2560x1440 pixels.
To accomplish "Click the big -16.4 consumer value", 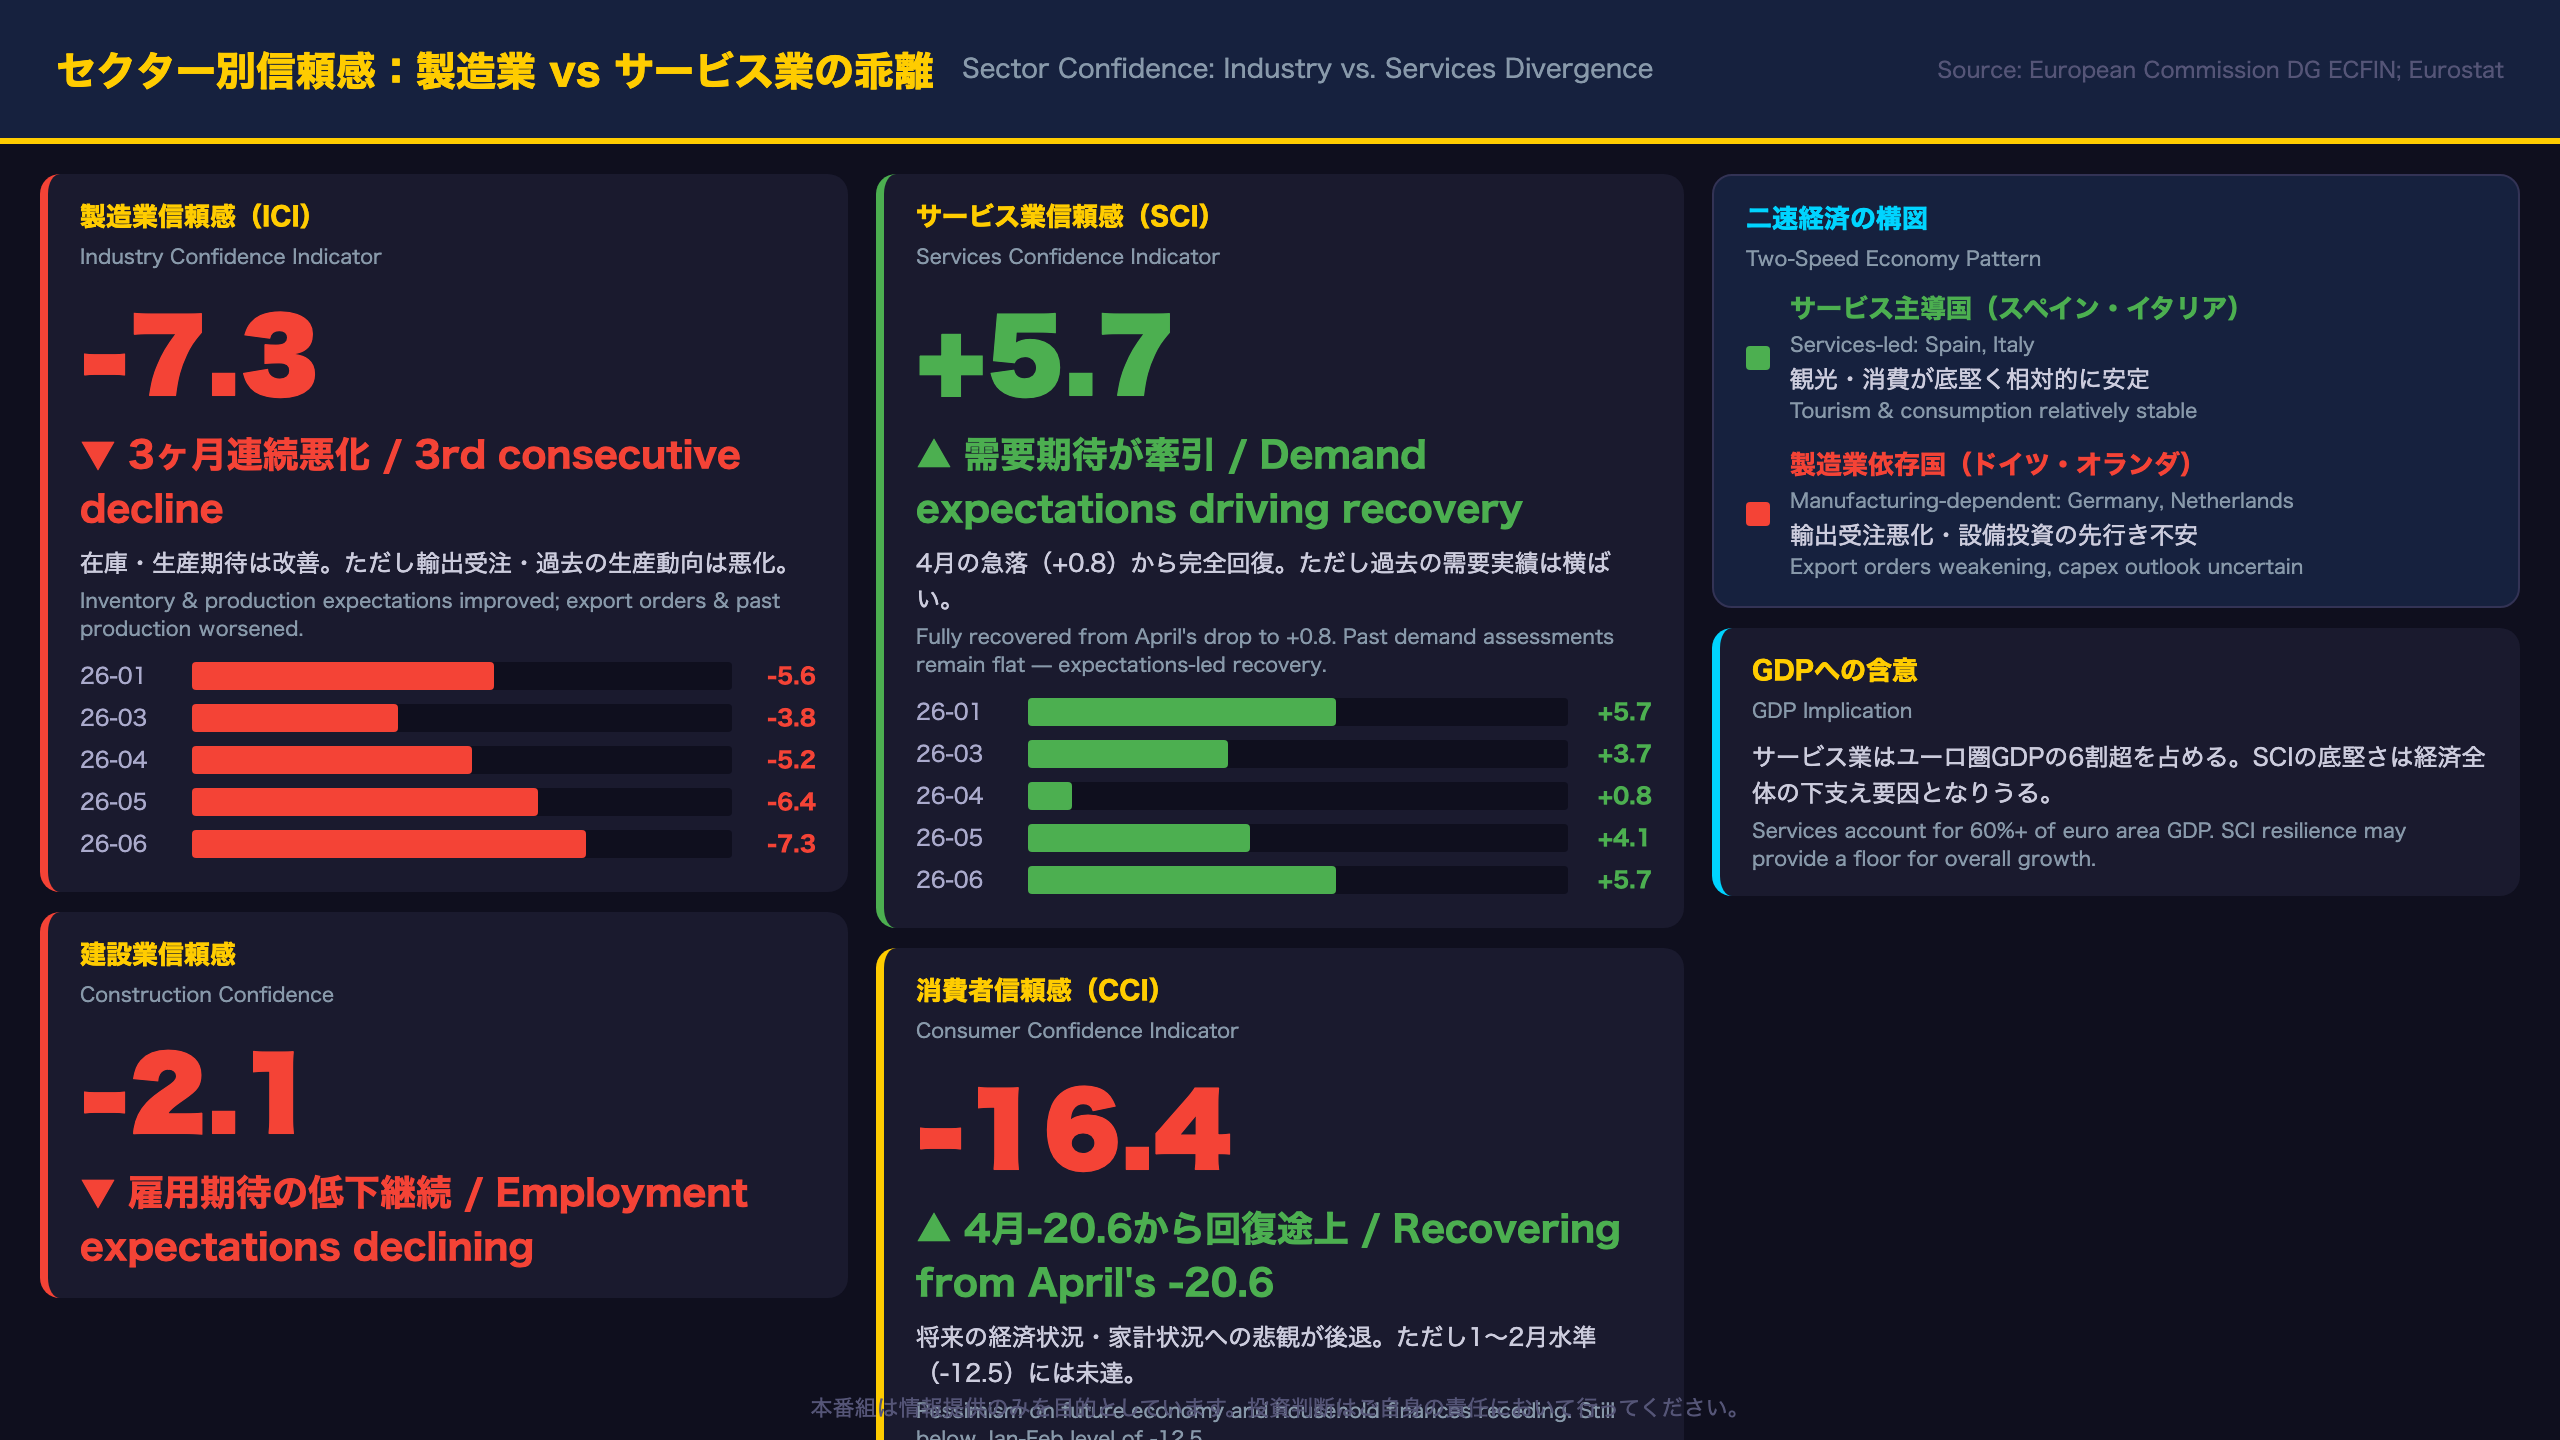I will [1074, 1128].
